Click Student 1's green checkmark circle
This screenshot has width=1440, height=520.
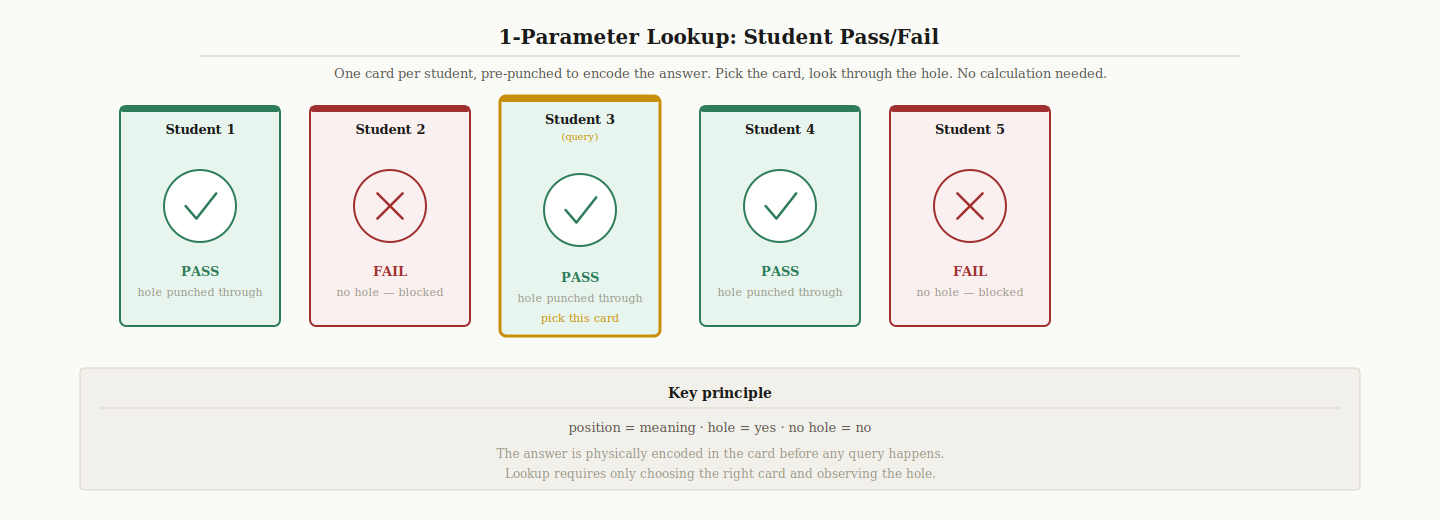[200, 206]
